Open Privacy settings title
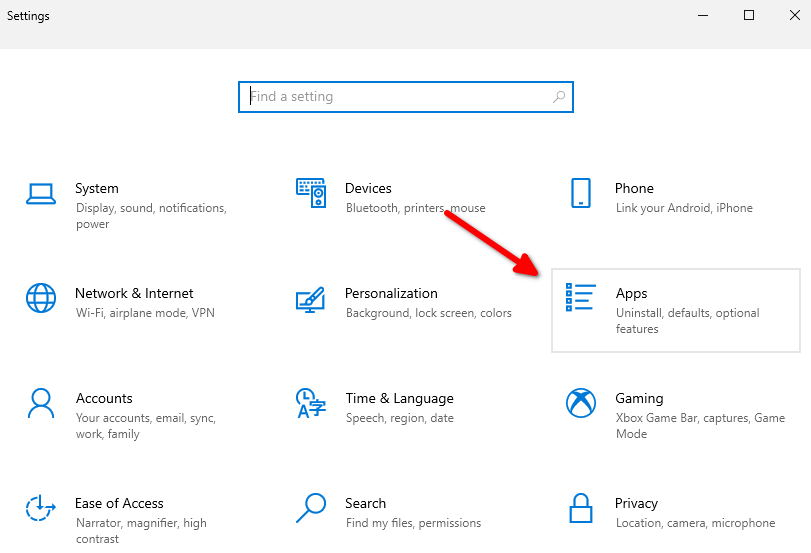This screenshot has height=553, width=811. click(636, 504)
